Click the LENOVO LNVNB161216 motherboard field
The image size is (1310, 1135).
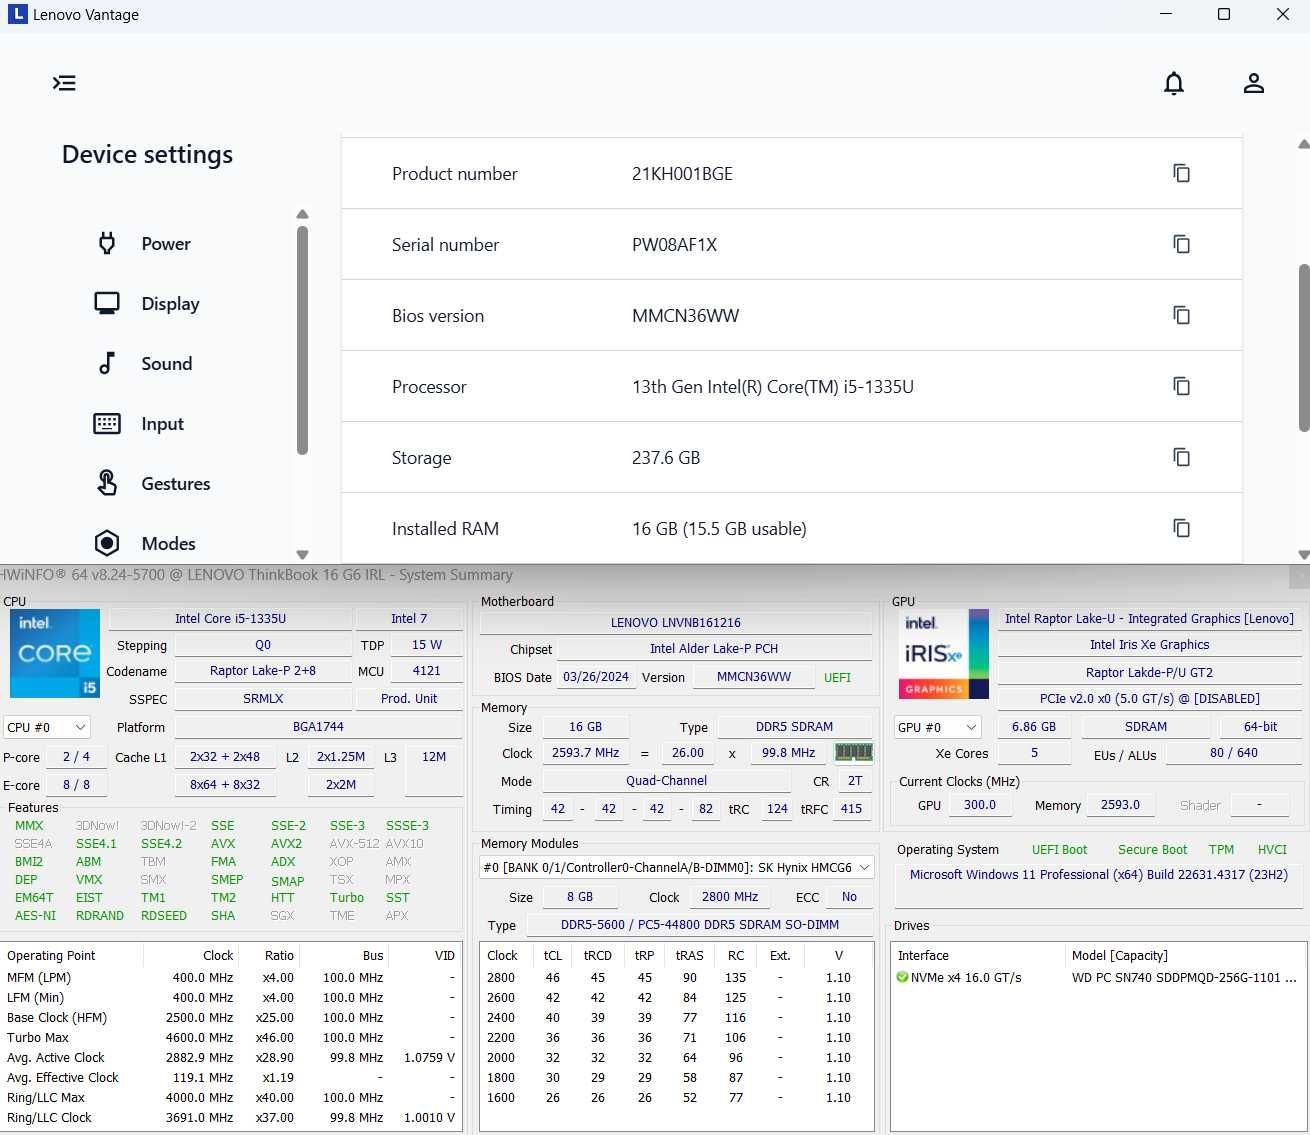click(676, 622)
